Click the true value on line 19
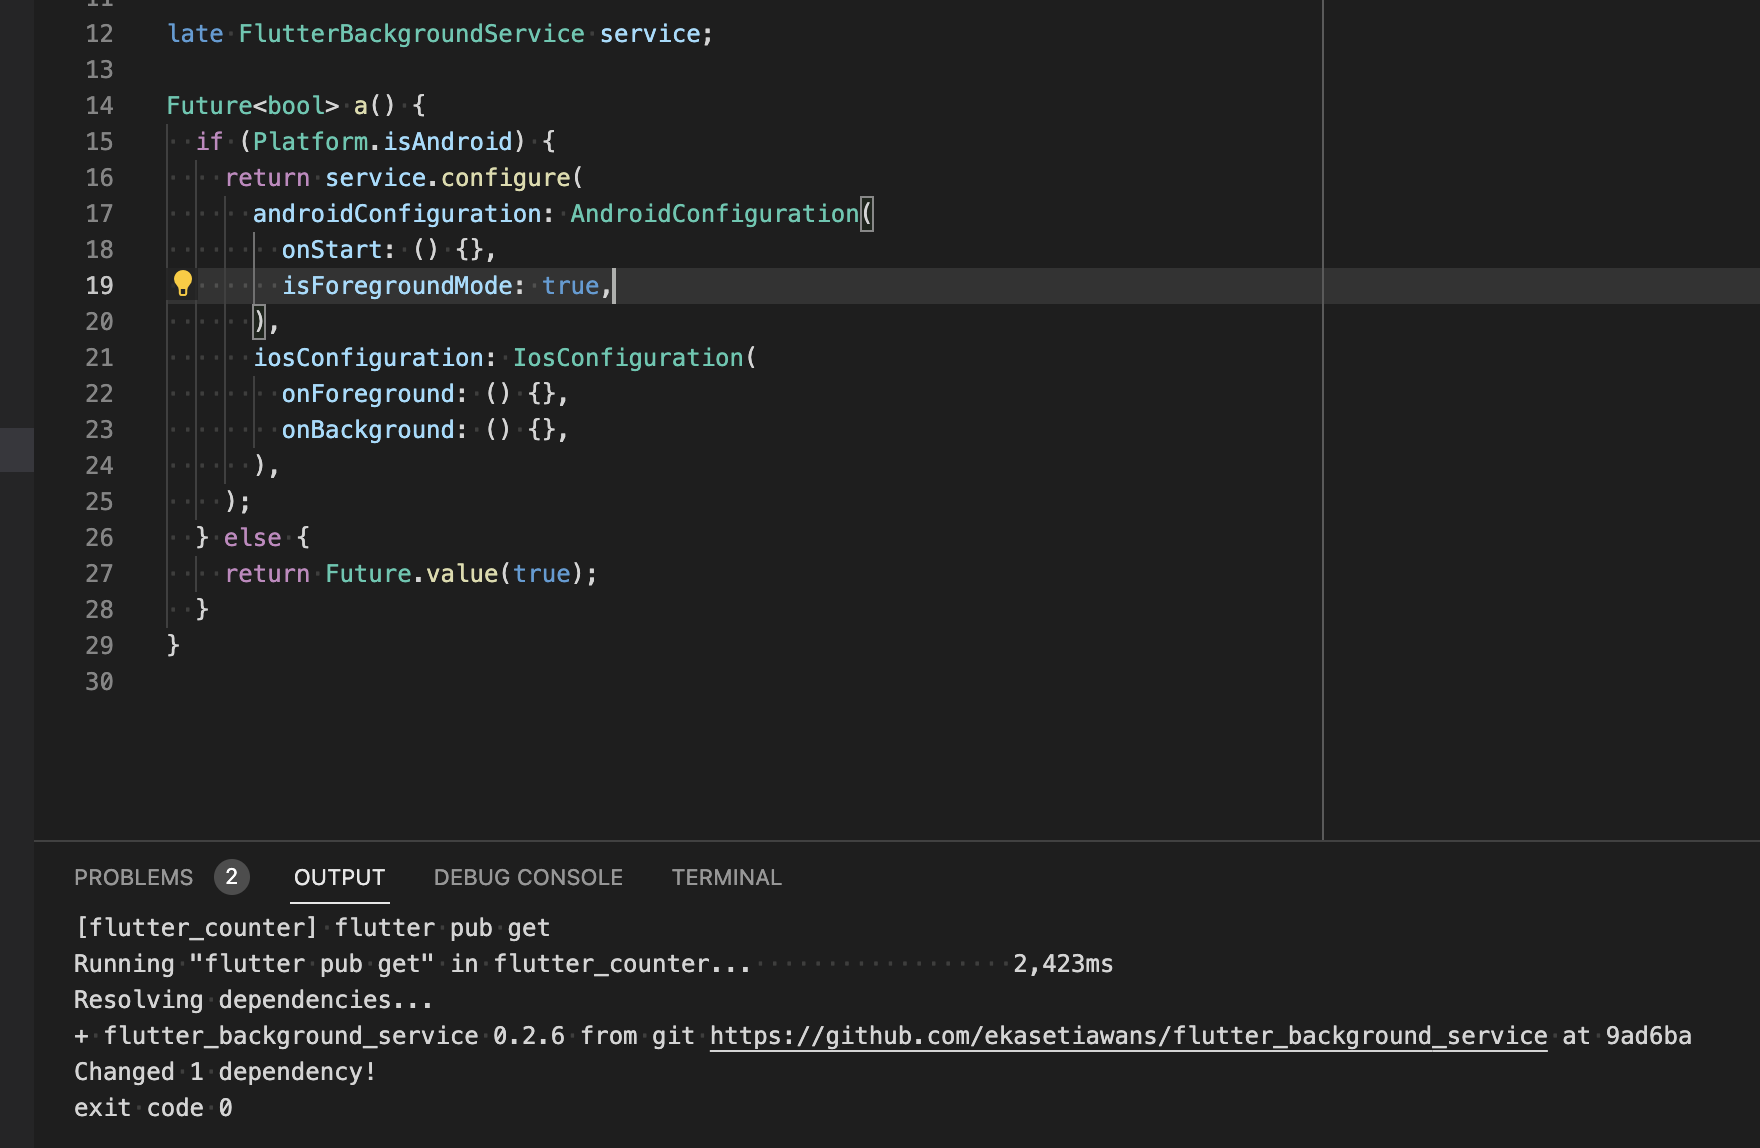1760x1148 pixels. 570,284
